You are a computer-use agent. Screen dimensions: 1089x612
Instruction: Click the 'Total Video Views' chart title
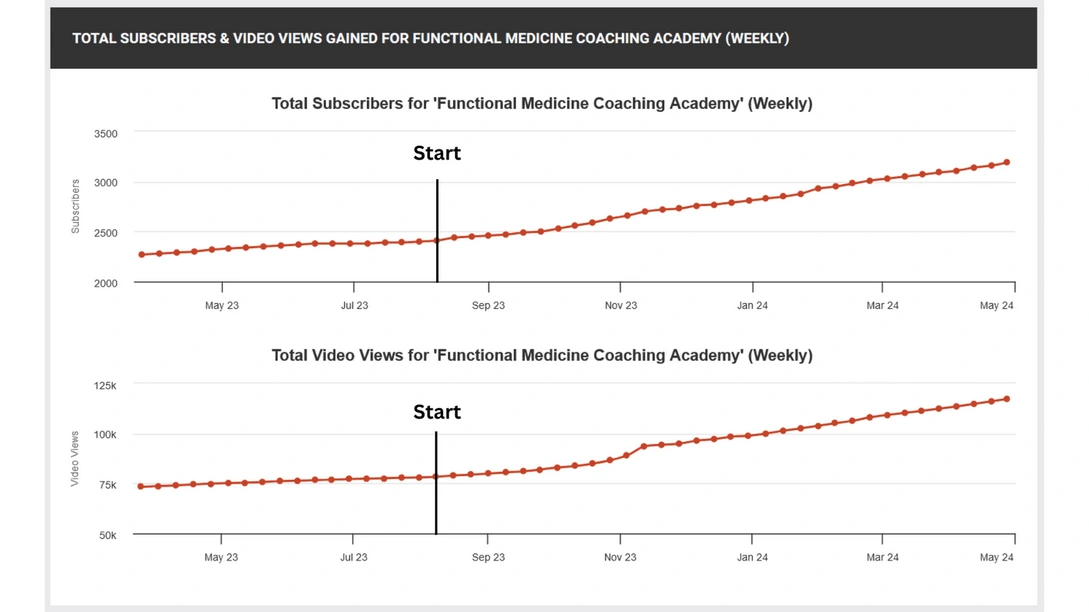point(542,355)
